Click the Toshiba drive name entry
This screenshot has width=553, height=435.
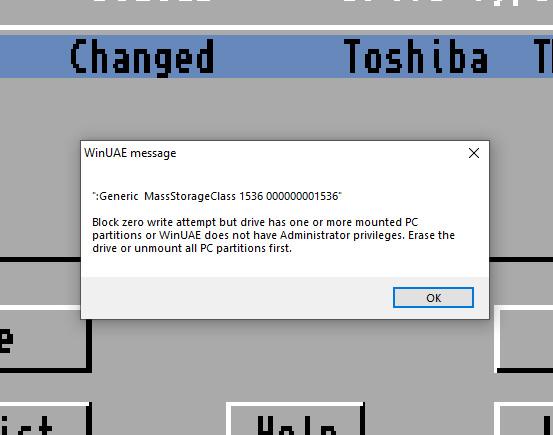[416, 56]
